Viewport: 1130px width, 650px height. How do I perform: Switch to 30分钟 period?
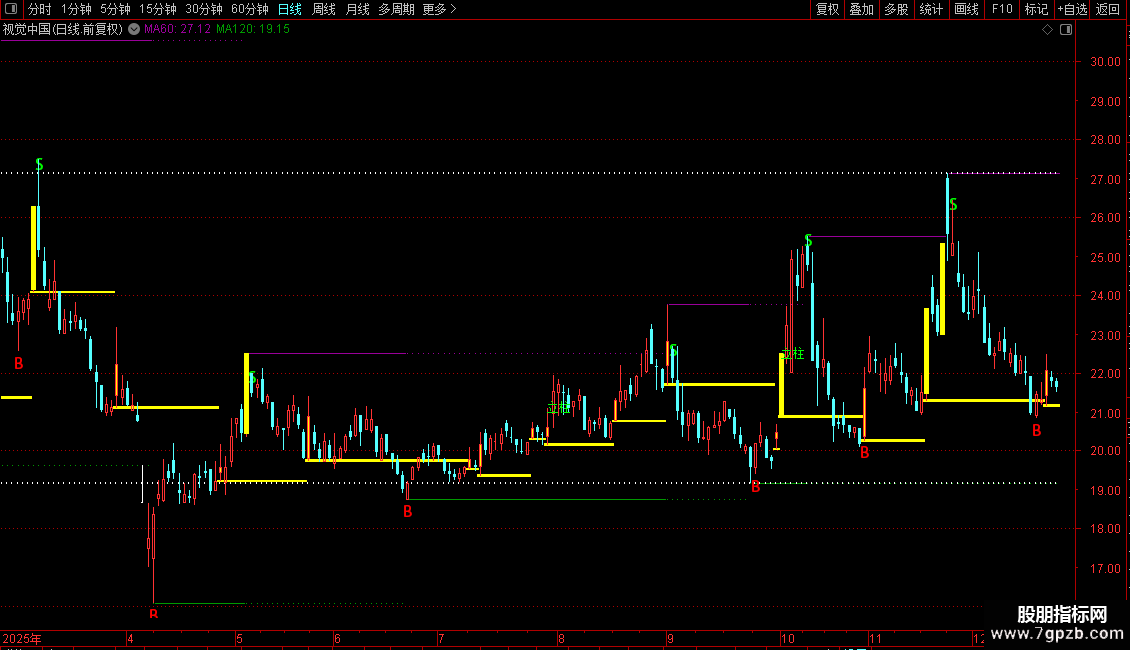point(203,9)
